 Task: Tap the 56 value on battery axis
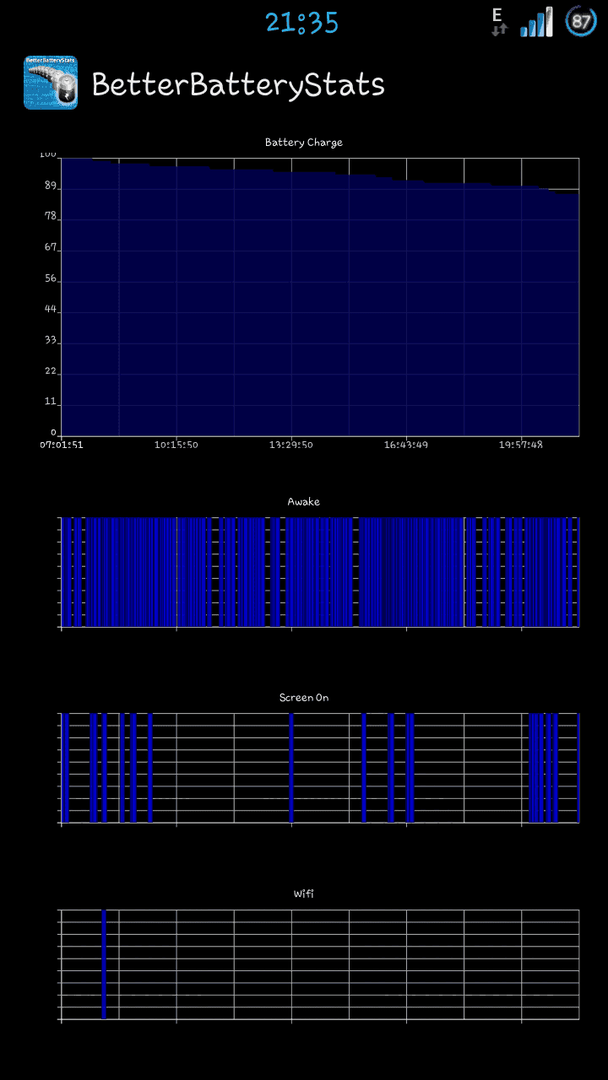[x=50, y=279]
